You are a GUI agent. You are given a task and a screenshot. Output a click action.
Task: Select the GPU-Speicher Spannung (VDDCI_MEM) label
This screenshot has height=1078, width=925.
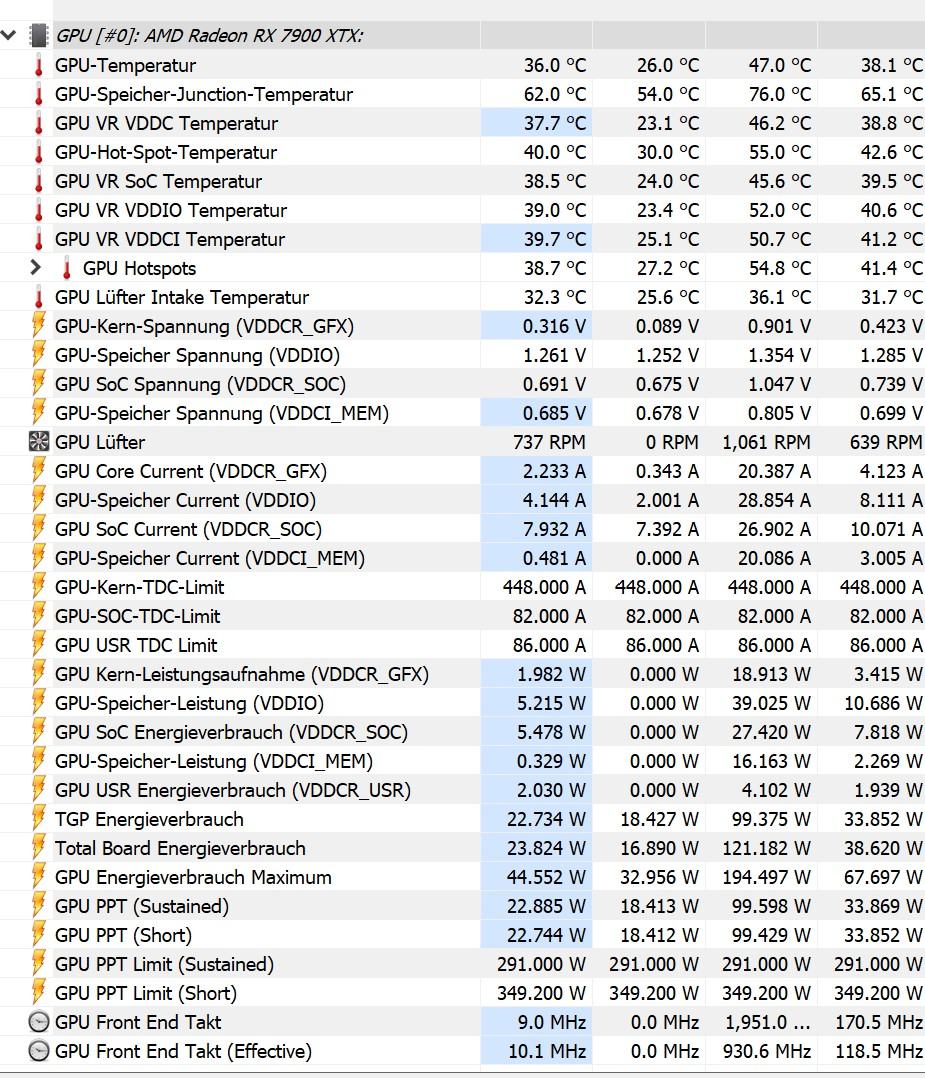(x=221, y=413)
